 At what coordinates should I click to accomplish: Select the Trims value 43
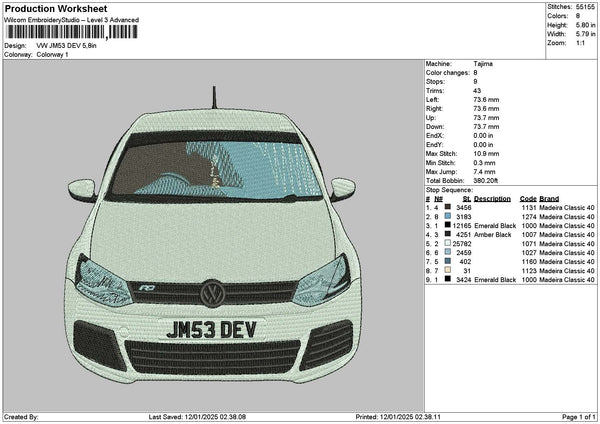pos(477,91)
